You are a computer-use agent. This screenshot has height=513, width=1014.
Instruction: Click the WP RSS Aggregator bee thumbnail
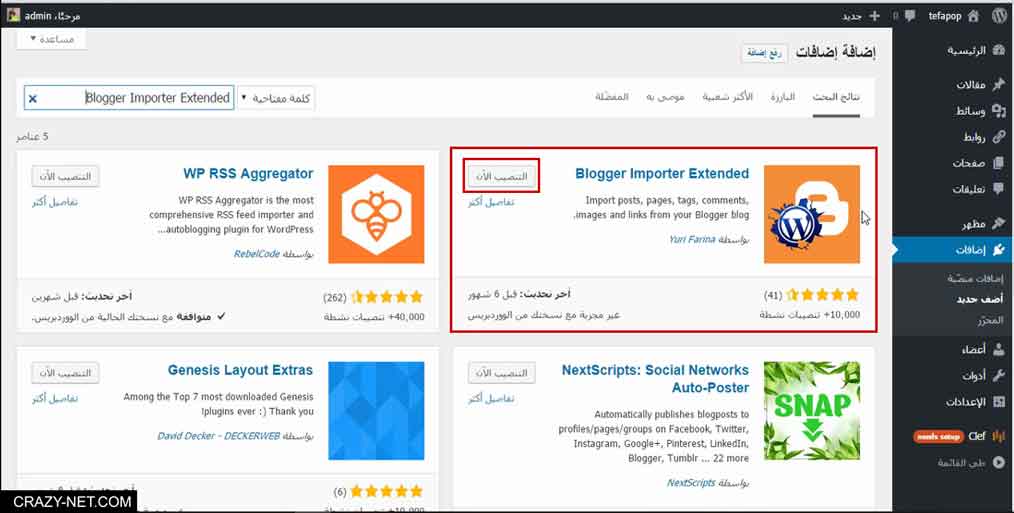point(376,214)
